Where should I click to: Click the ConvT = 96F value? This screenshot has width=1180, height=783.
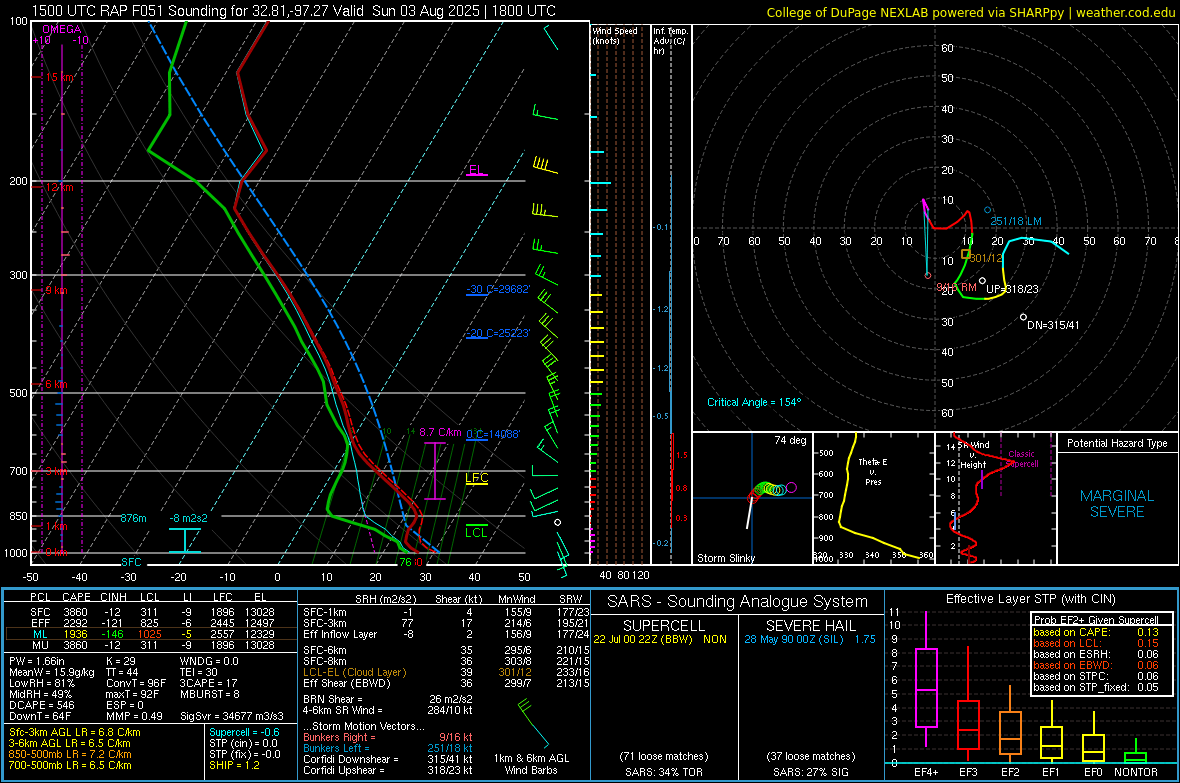pos(136,683)
